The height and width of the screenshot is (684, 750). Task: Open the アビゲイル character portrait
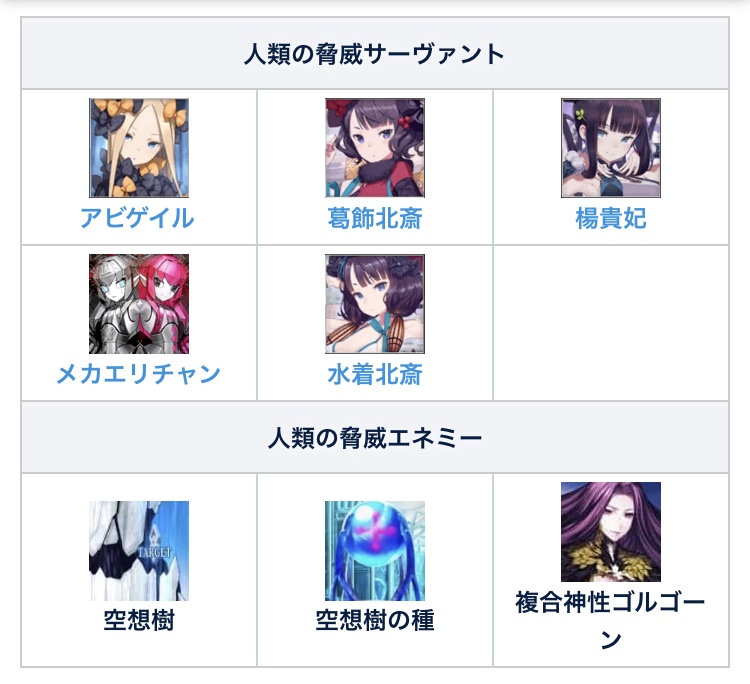tap(139, 148)
